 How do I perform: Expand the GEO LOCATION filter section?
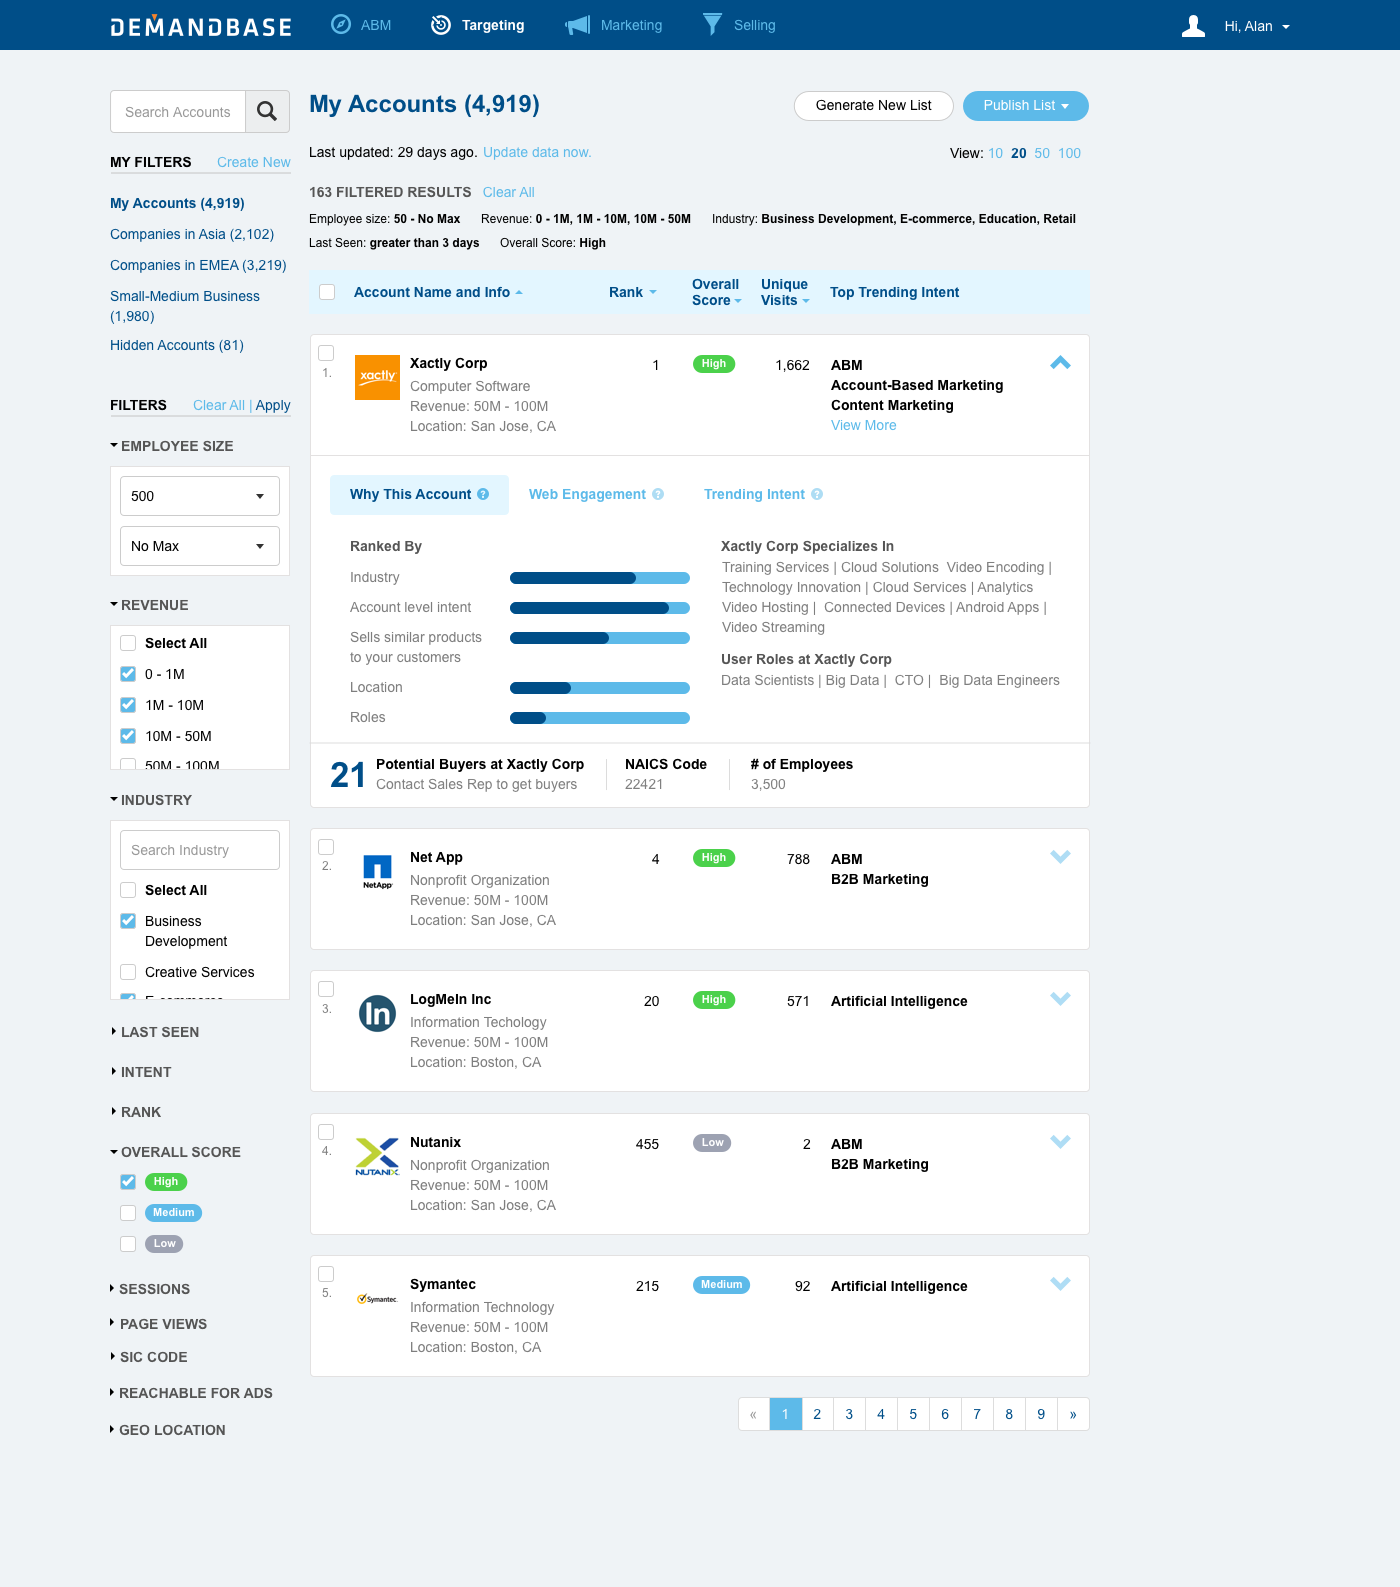(168, 1430)
